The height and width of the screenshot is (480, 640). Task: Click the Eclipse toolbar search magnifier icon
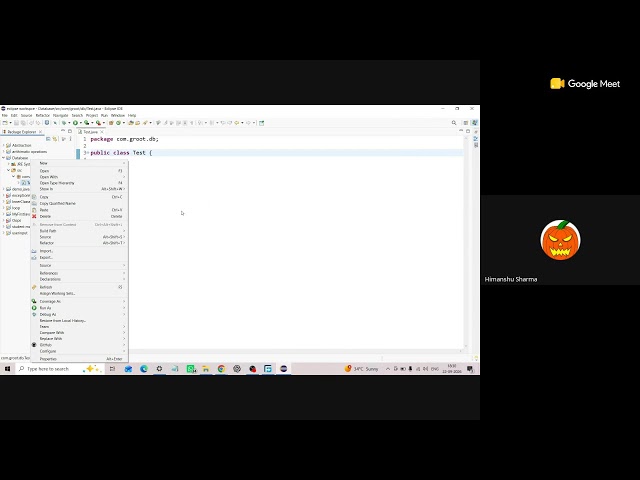click(454, 123)
